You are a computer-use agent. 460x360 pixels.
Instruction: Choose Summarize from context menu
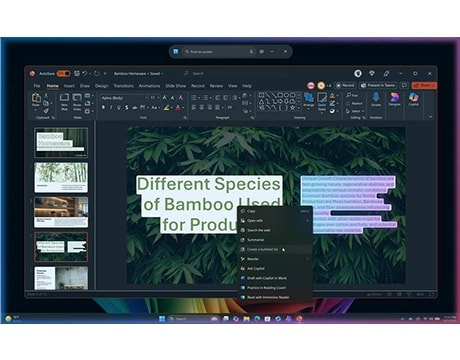point(275,240)
